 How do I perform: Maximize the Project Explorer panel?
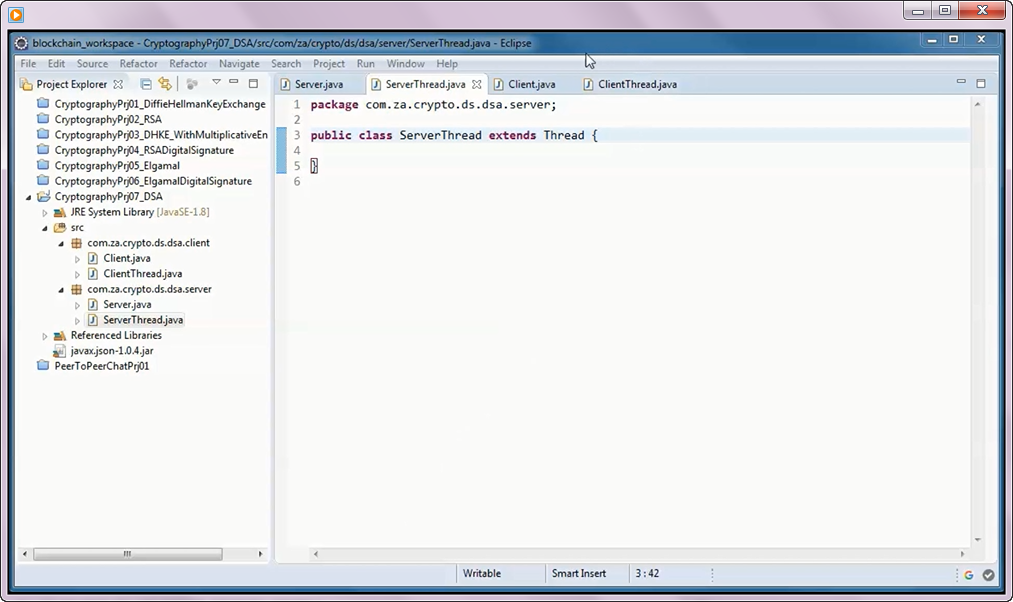coord(253,83)
